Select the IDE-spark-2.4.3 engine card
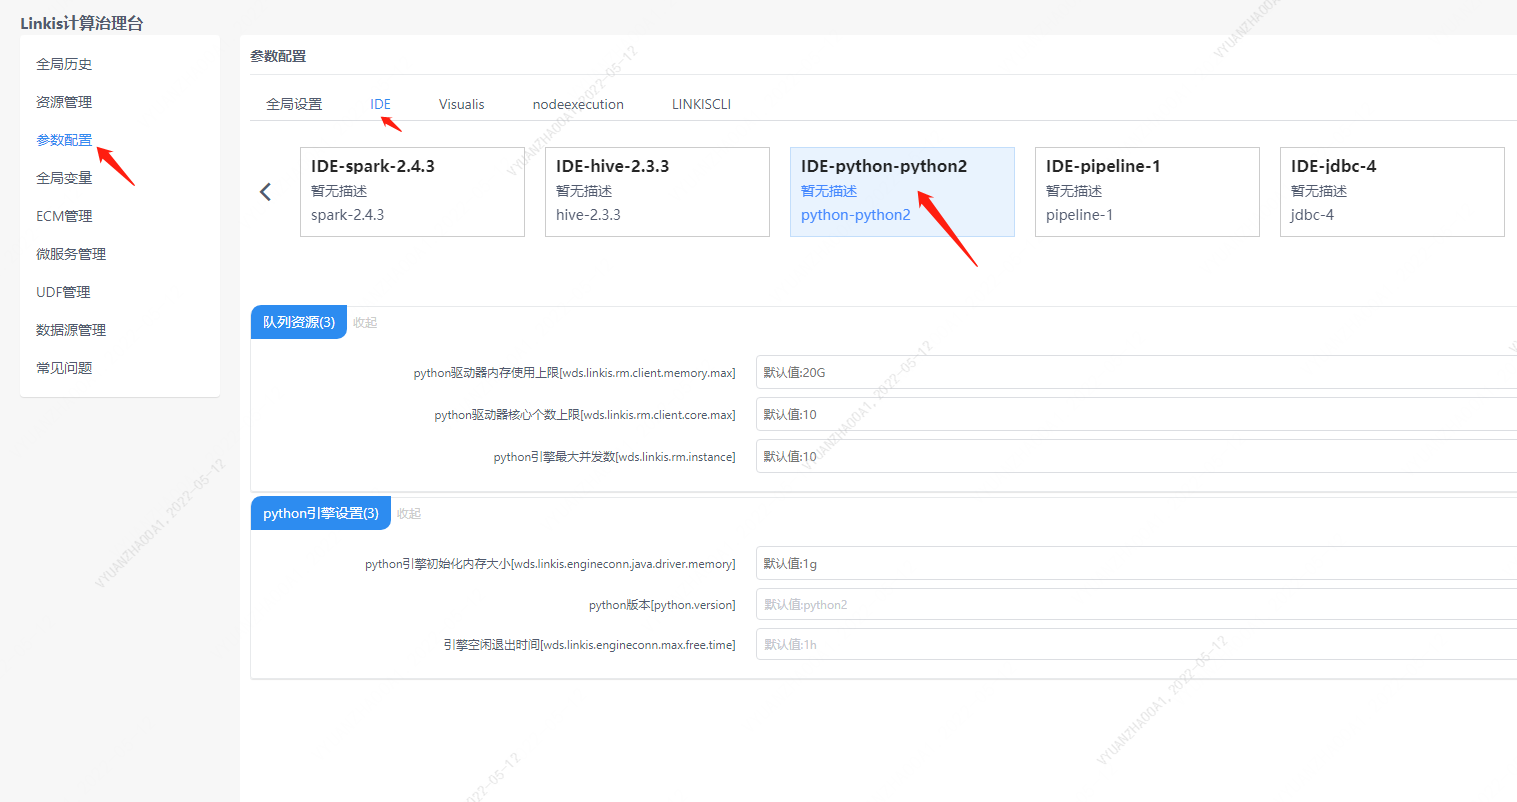Screen dimensions: 1517x802 point(412,191)
